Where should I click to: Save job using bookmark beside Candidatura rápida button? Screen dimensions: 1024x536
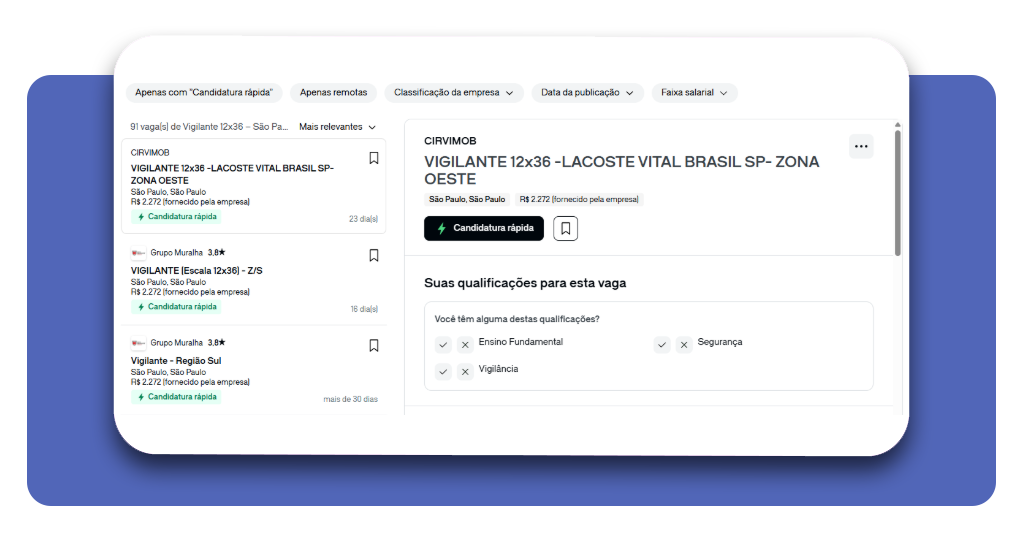click(x=566, y=229)
